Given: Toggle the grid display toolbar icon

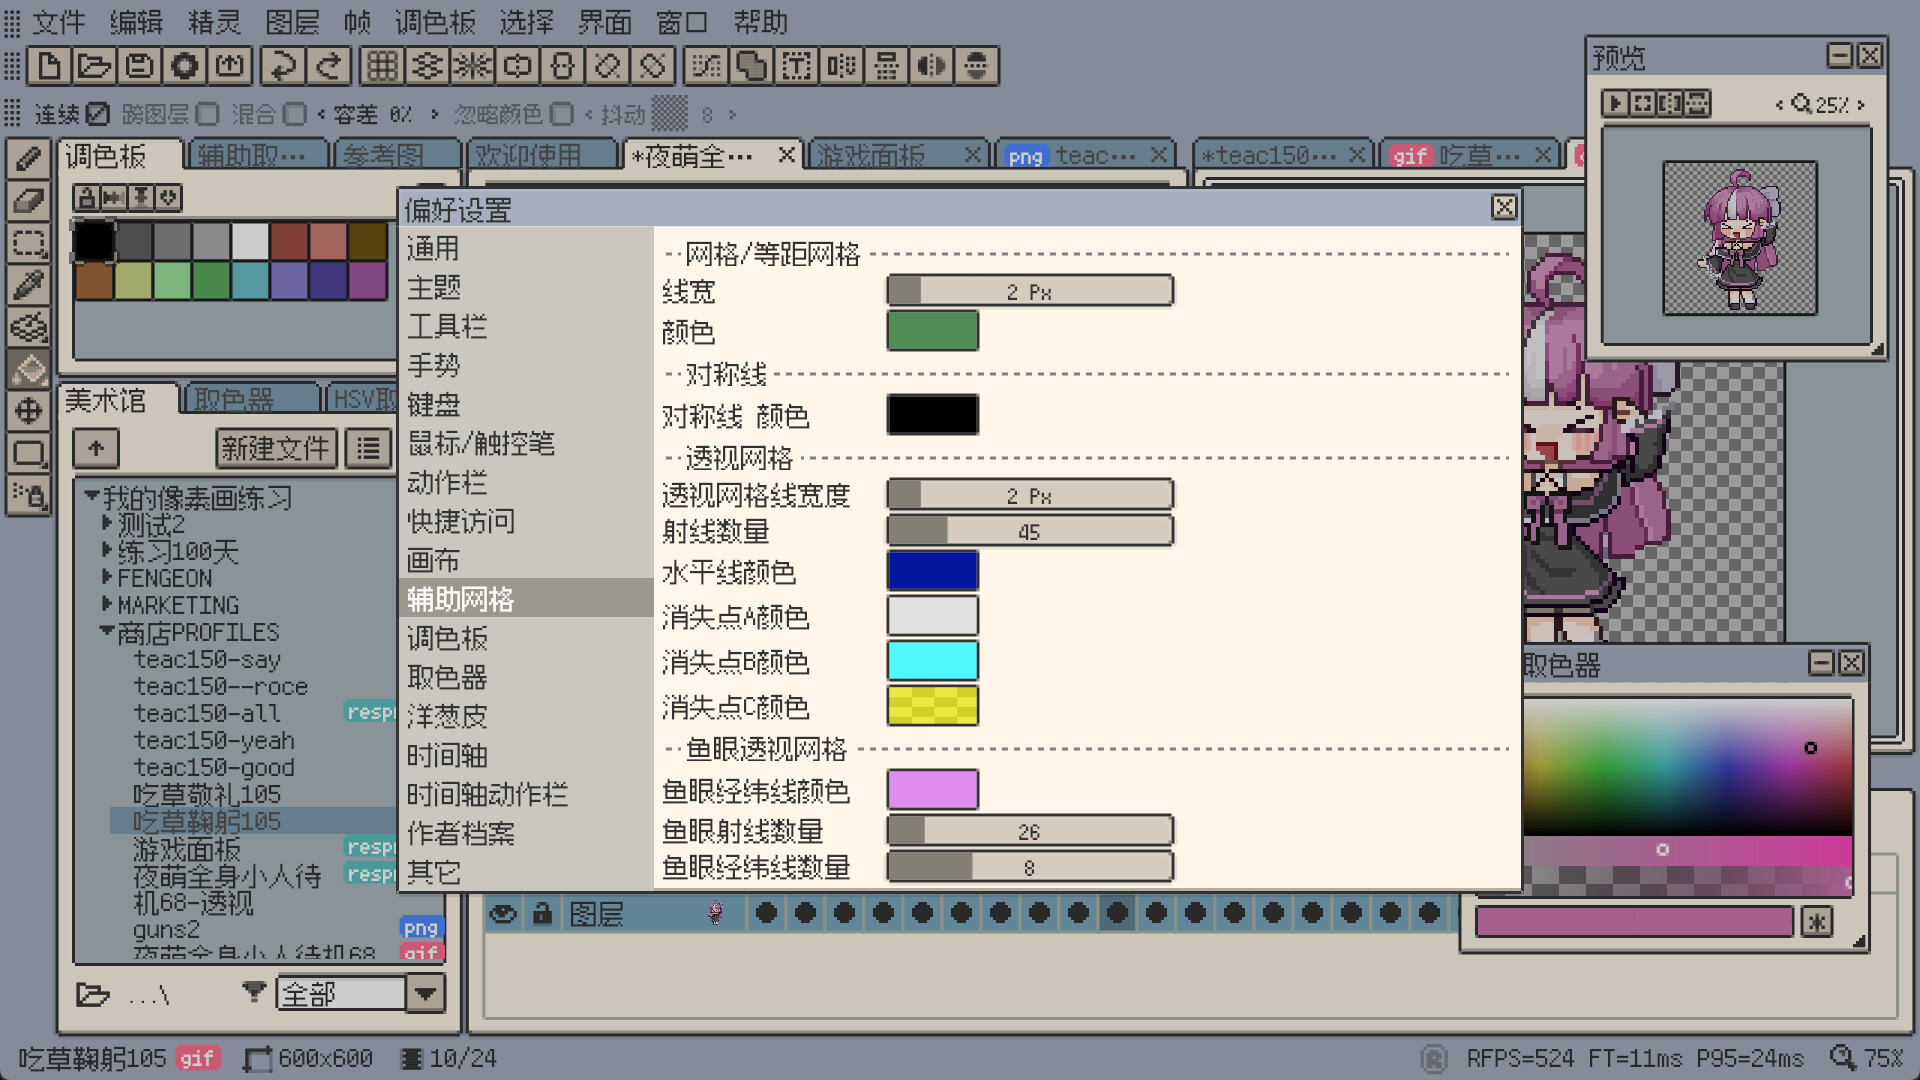Looking at the screenshot, I should tap(381, 66).
